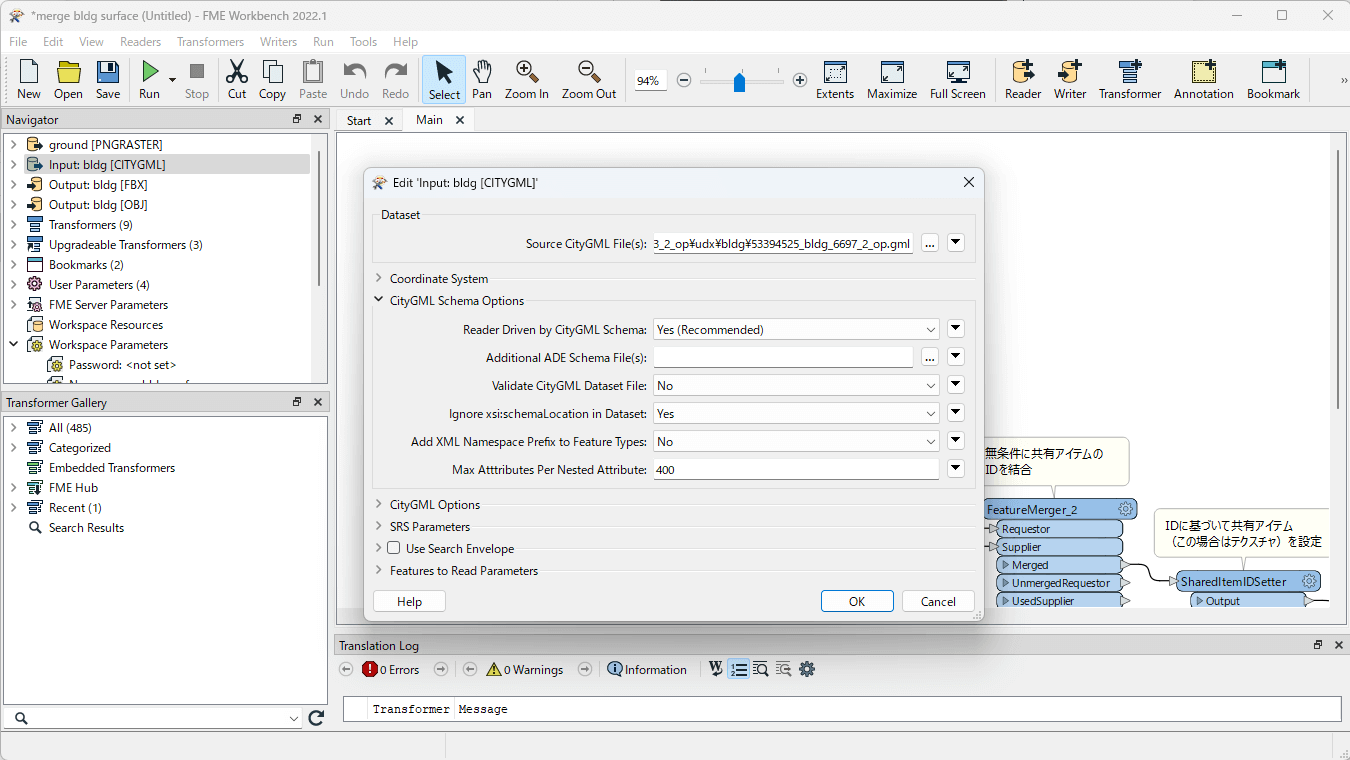Toggle the 0 Warnings log filter
Viewport: 1350px width, 760px height.
(525, 669)
